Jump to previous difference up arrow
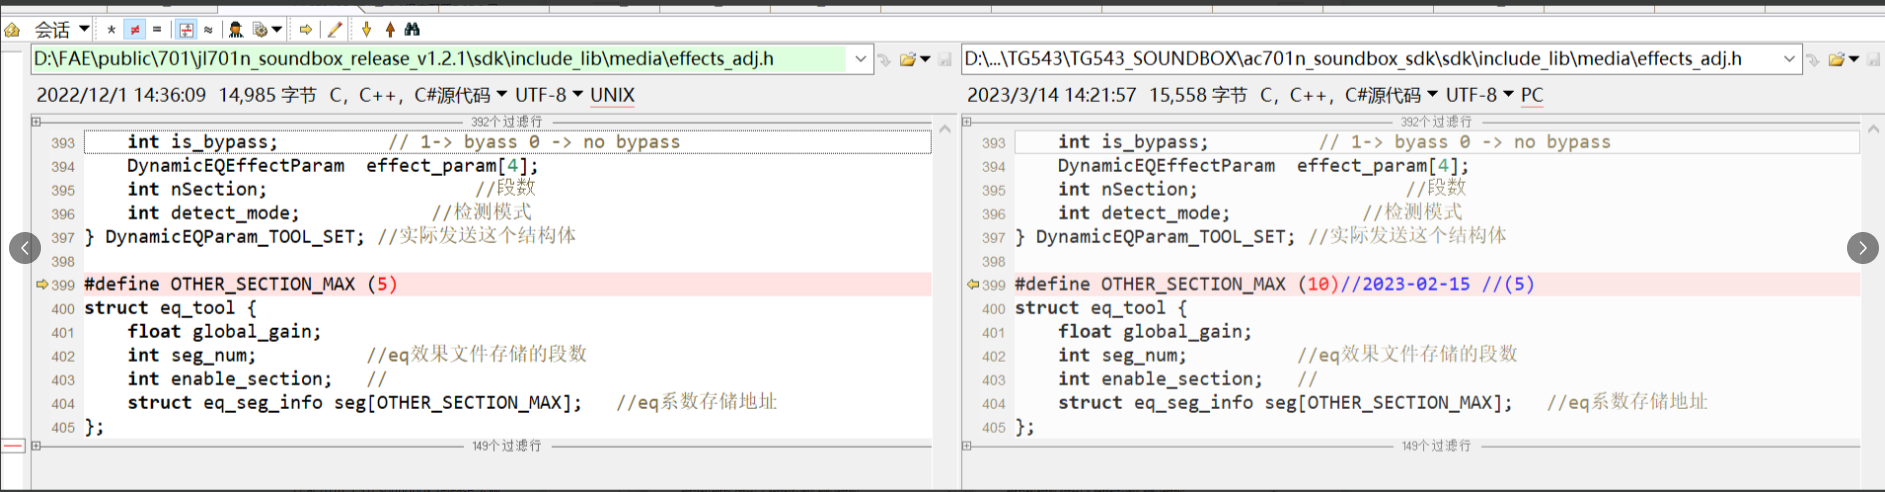 [390, 30]
